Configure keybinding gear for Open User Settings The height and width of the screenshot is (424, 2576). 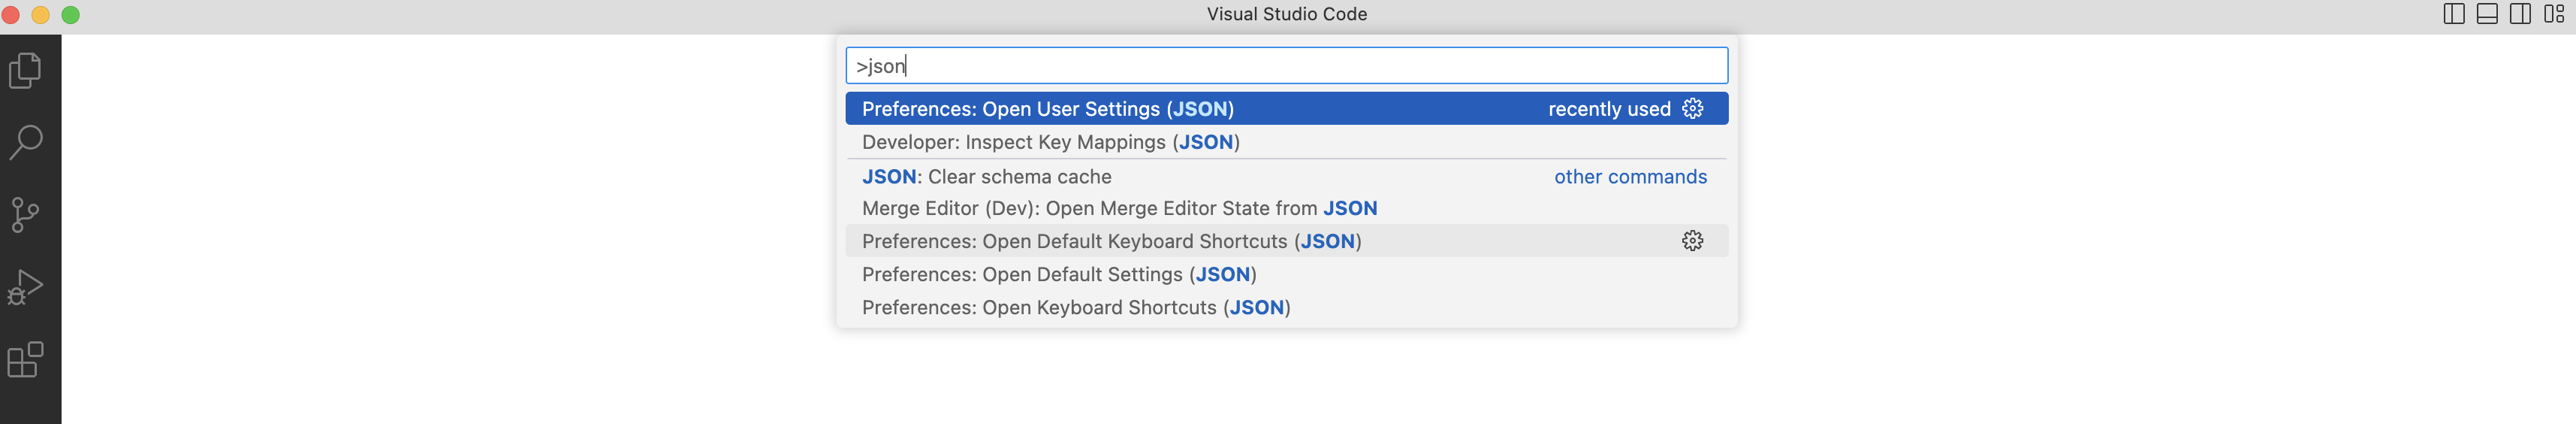click(x=1692, y=109)
